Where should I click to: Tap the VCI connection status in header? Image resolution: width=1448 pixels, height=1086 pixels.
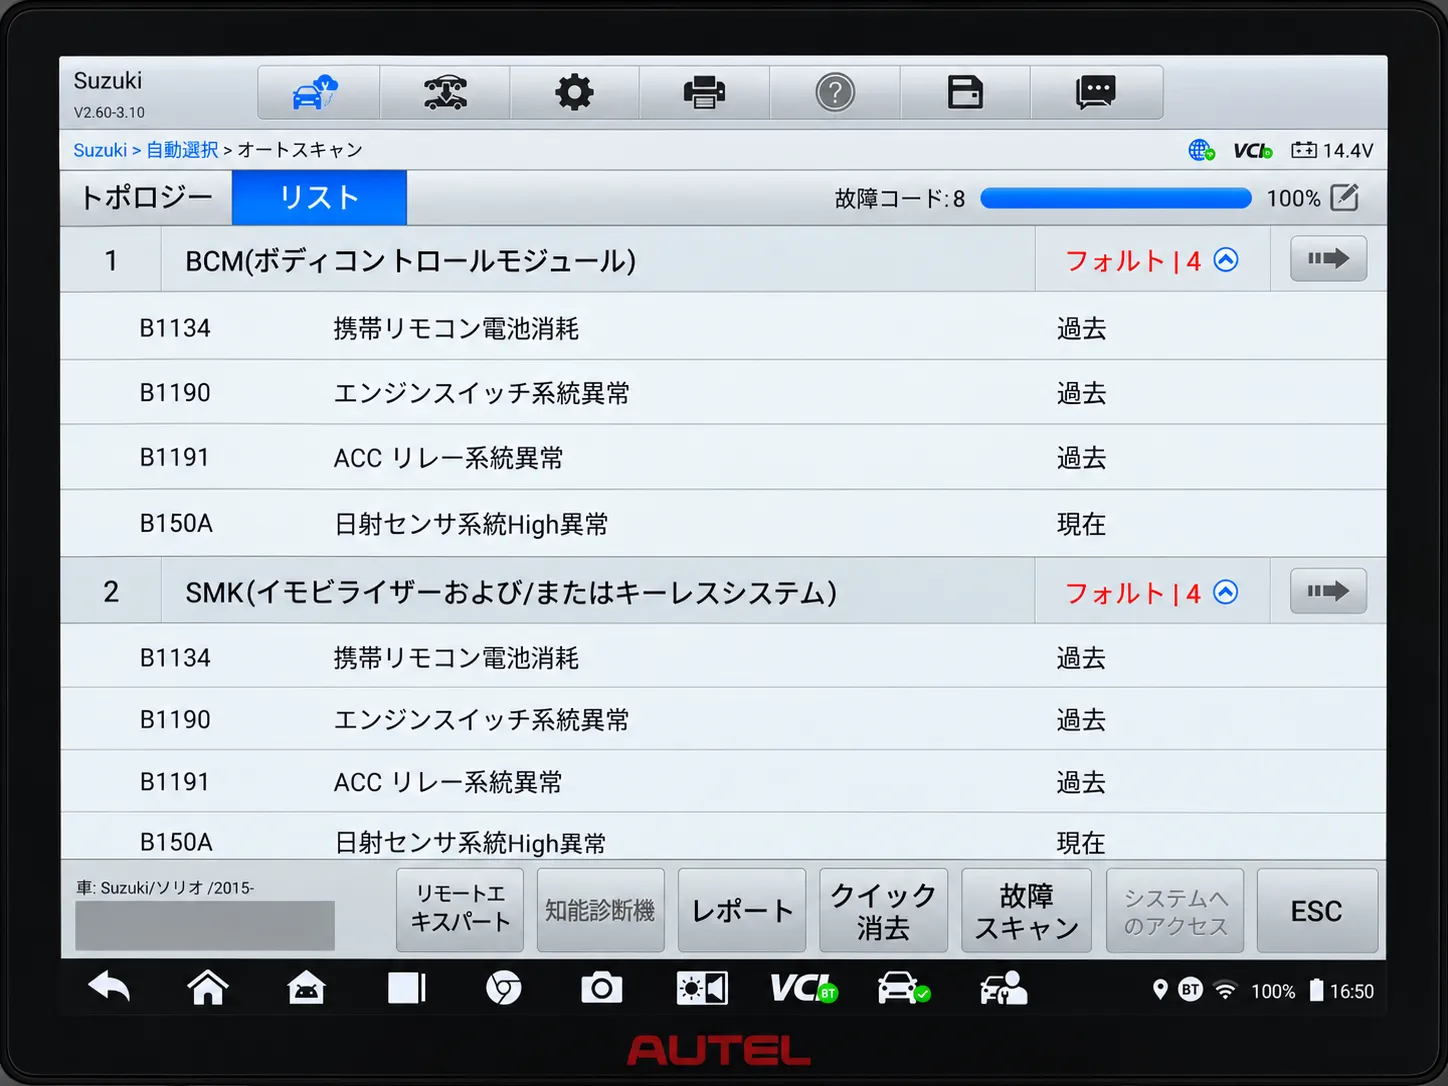point(1253,150)
